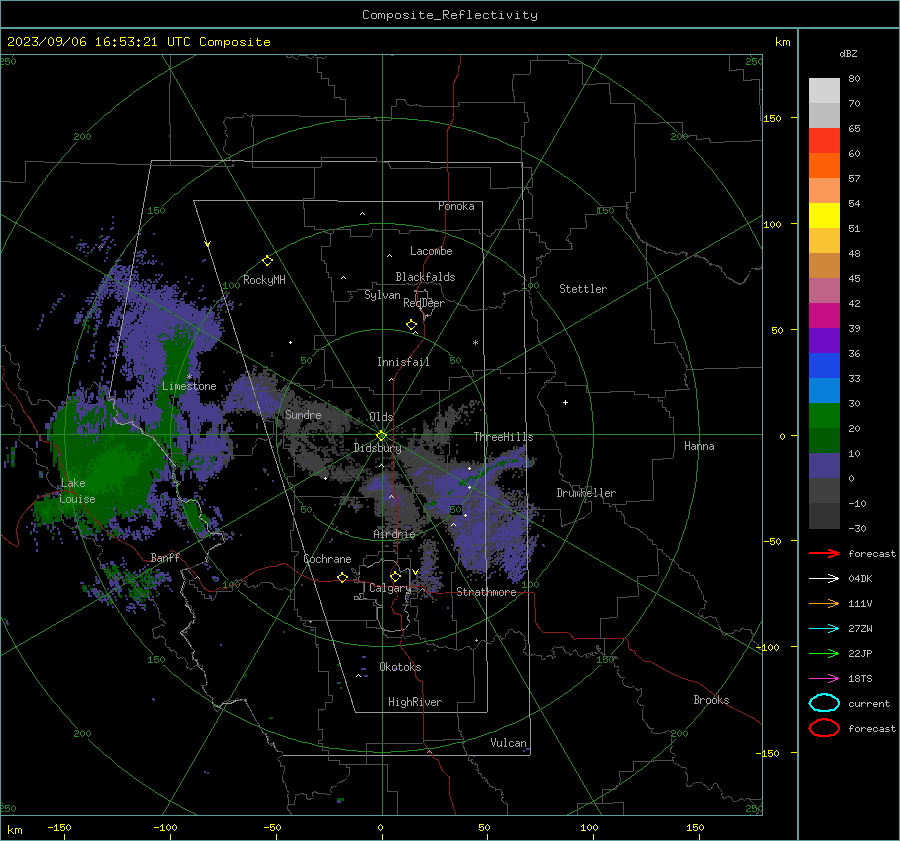Click the red forecast arrow in legend
The width and height of the screenshot is (900, 841).
point(824,553)
